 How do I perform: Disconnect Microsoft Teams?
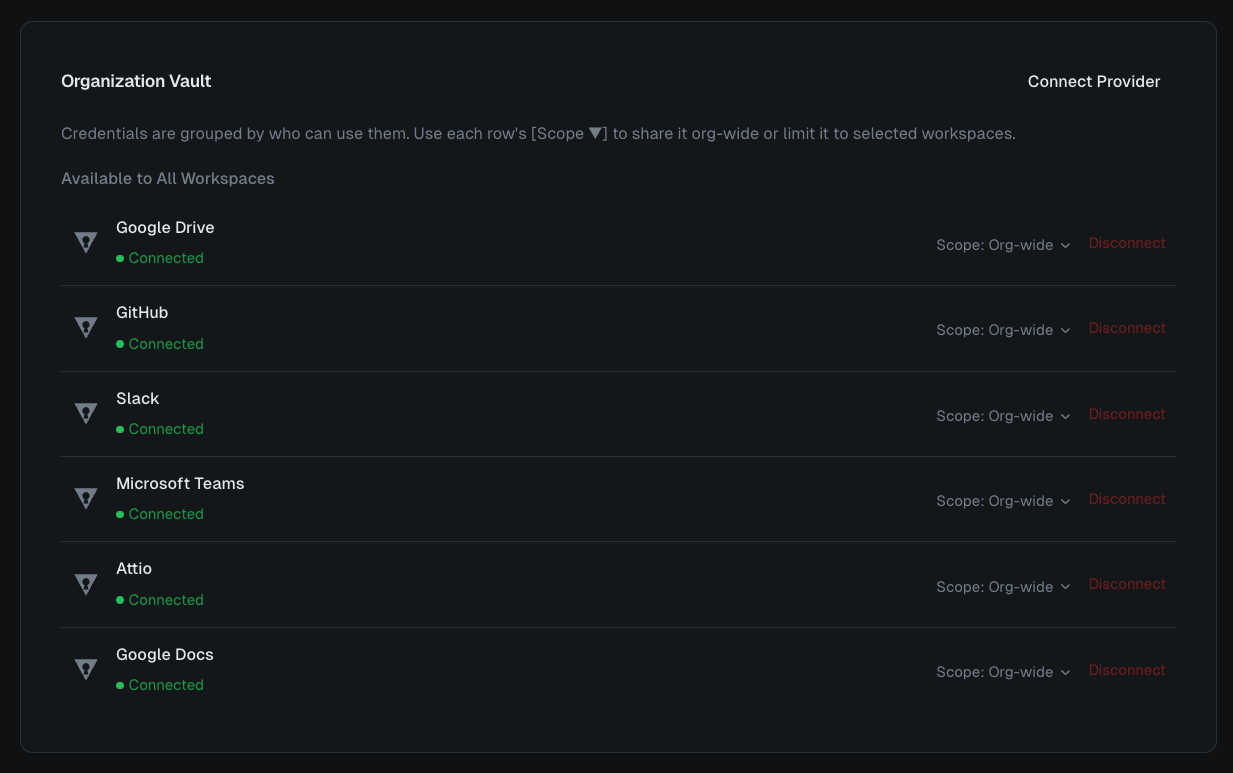pyautogui.click(x=1127, y=499)
